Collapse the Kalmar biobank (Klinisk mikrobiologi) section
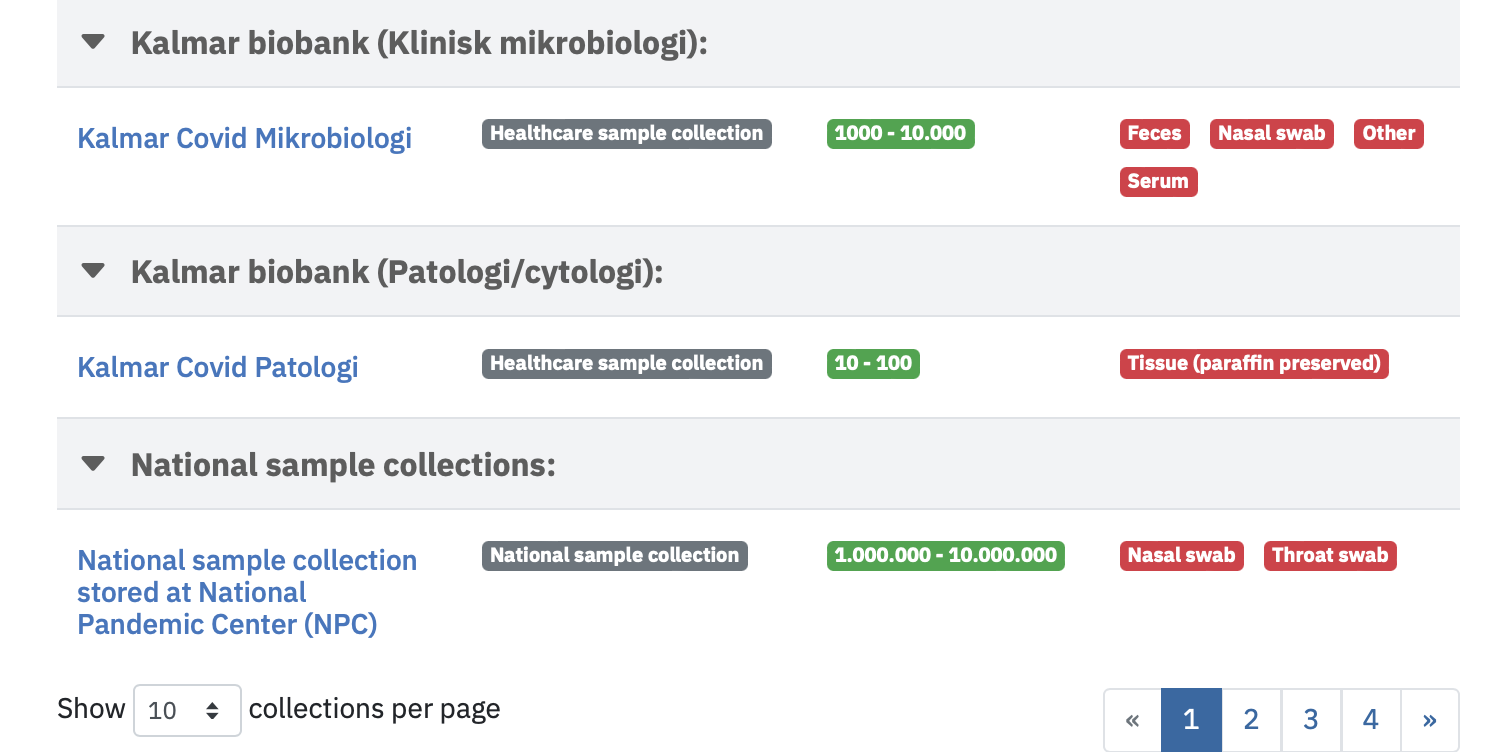The width and height of the screenshot is (1500, 752). coord(92,43)
